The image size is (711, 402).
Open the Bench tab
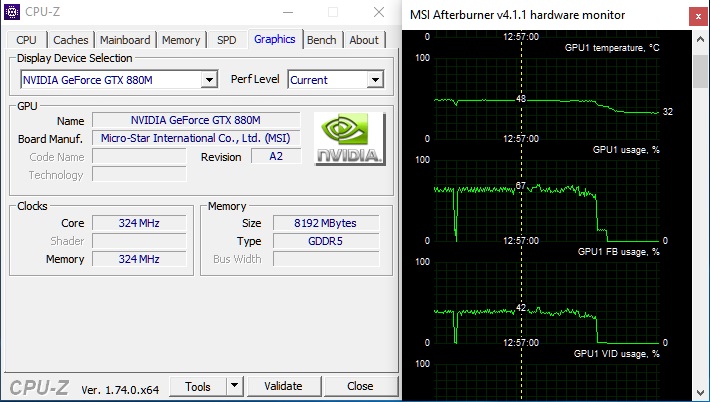click(x=321, y=40)
